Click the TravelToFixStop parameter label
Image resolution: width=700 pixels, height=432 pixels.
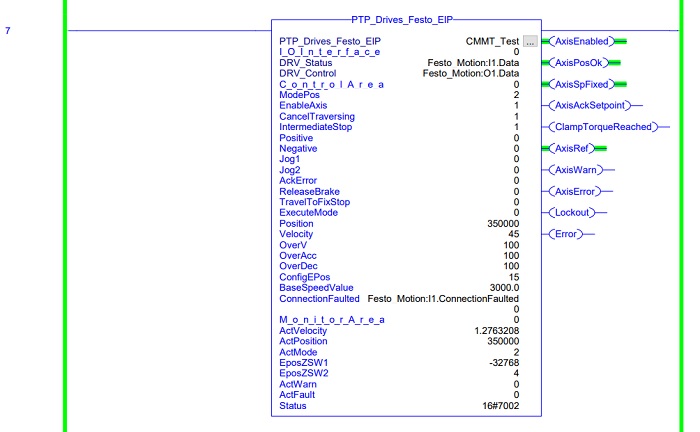coord(315,202)
